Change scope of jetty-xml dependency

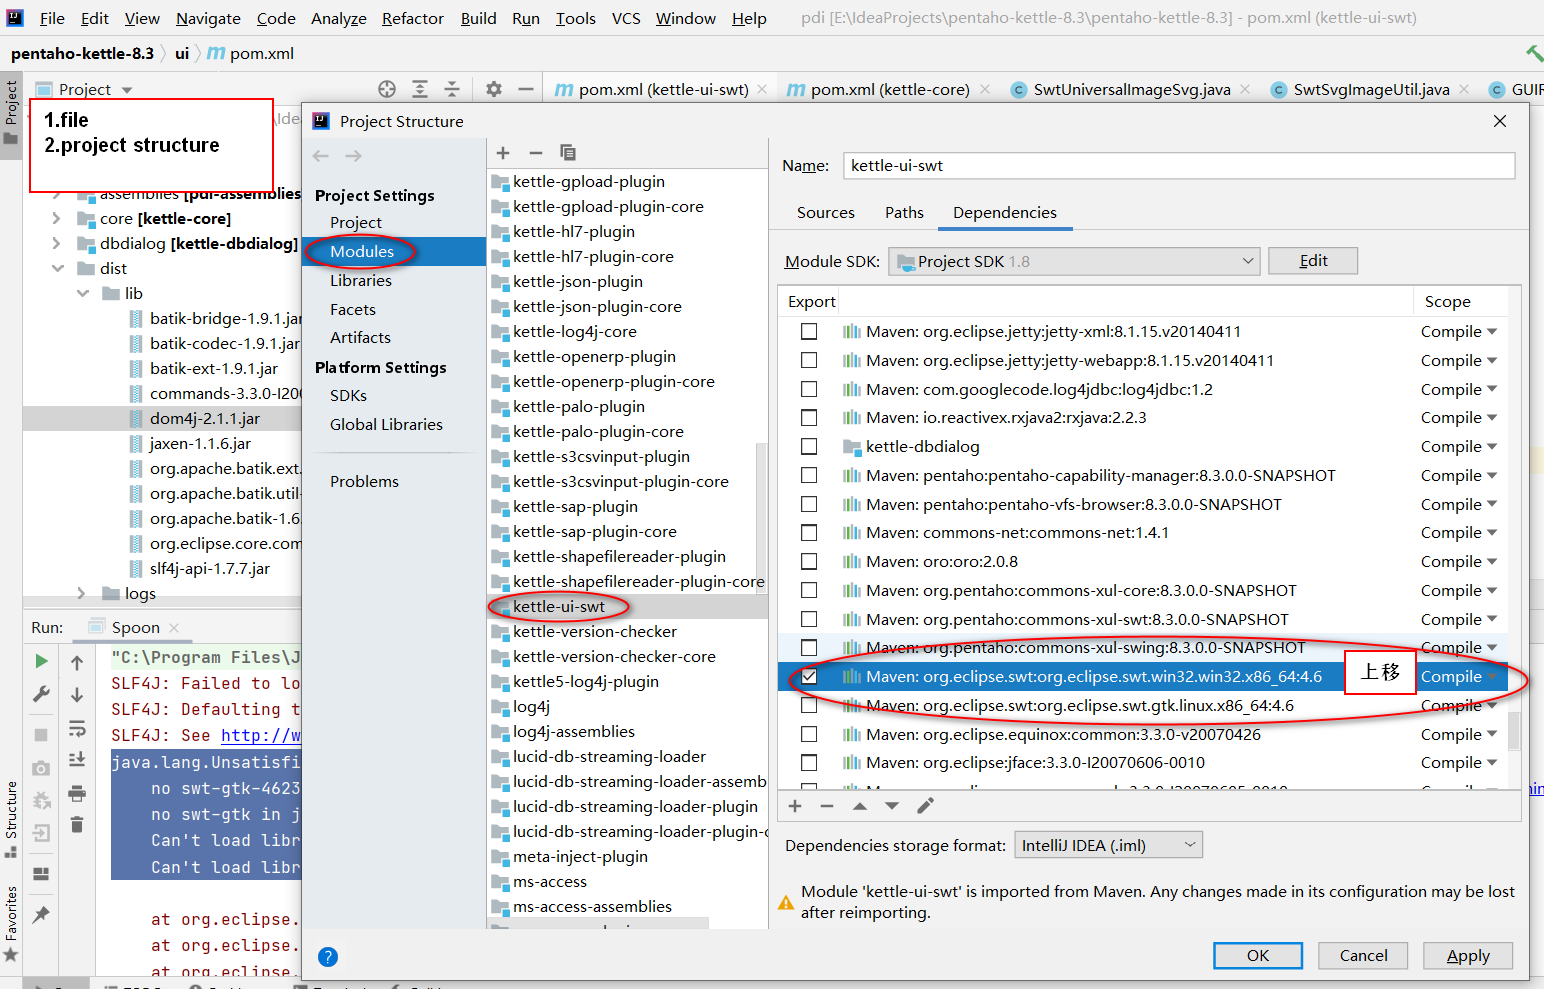(x=1459, y=332)
